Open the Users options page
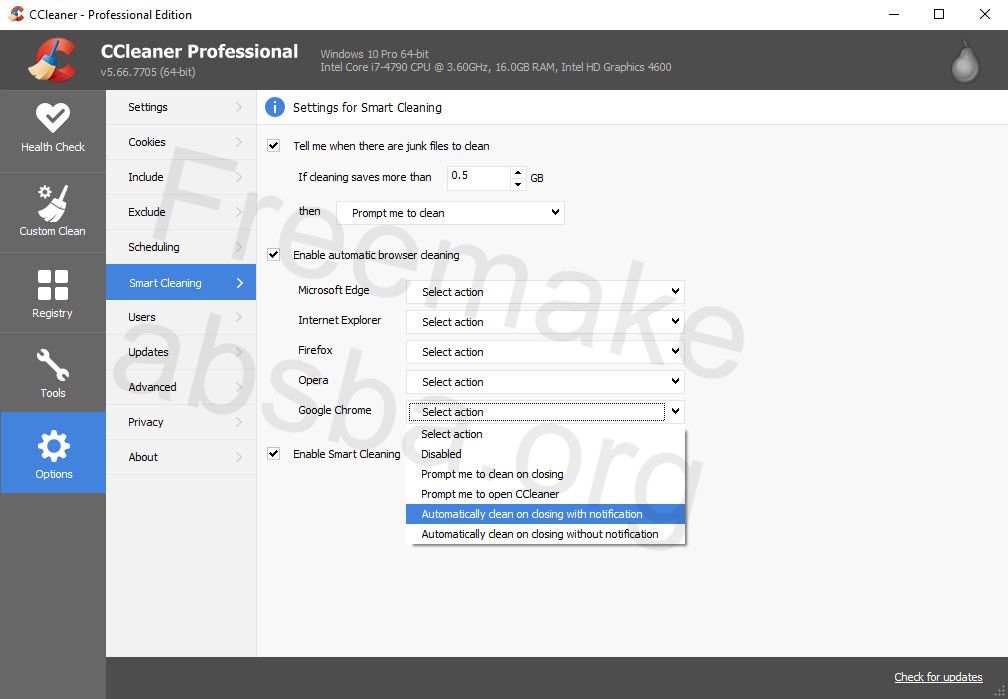Viewport: 1008px width, 699px height. click(x=181, y=317)
